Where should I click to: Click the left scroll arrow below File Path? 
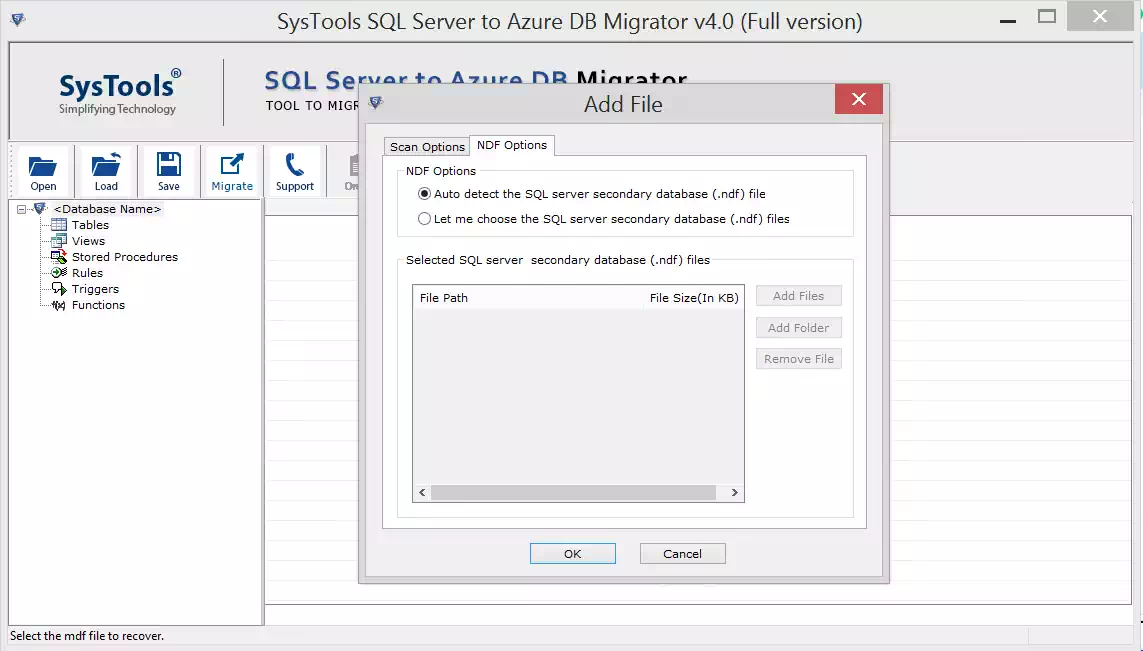(421, 492)
